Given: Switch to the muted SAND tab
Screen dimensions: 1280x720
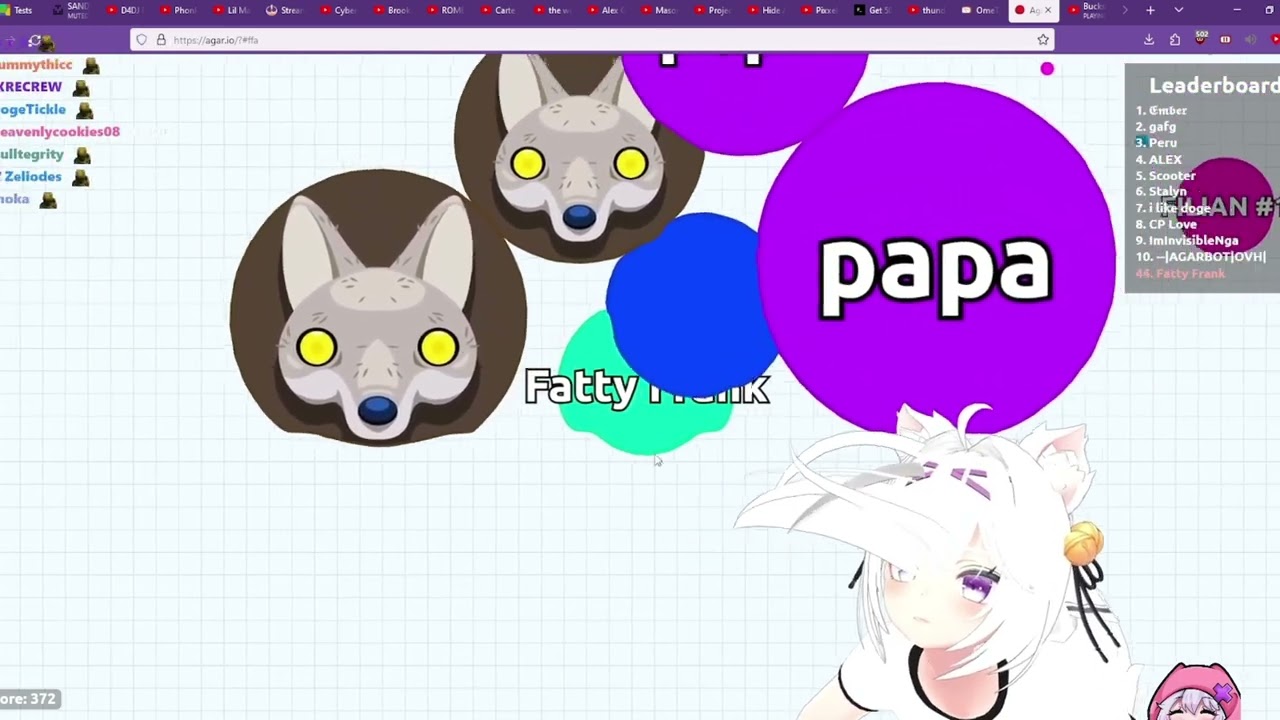Looking at the screenshot, I should click(71, 10).
